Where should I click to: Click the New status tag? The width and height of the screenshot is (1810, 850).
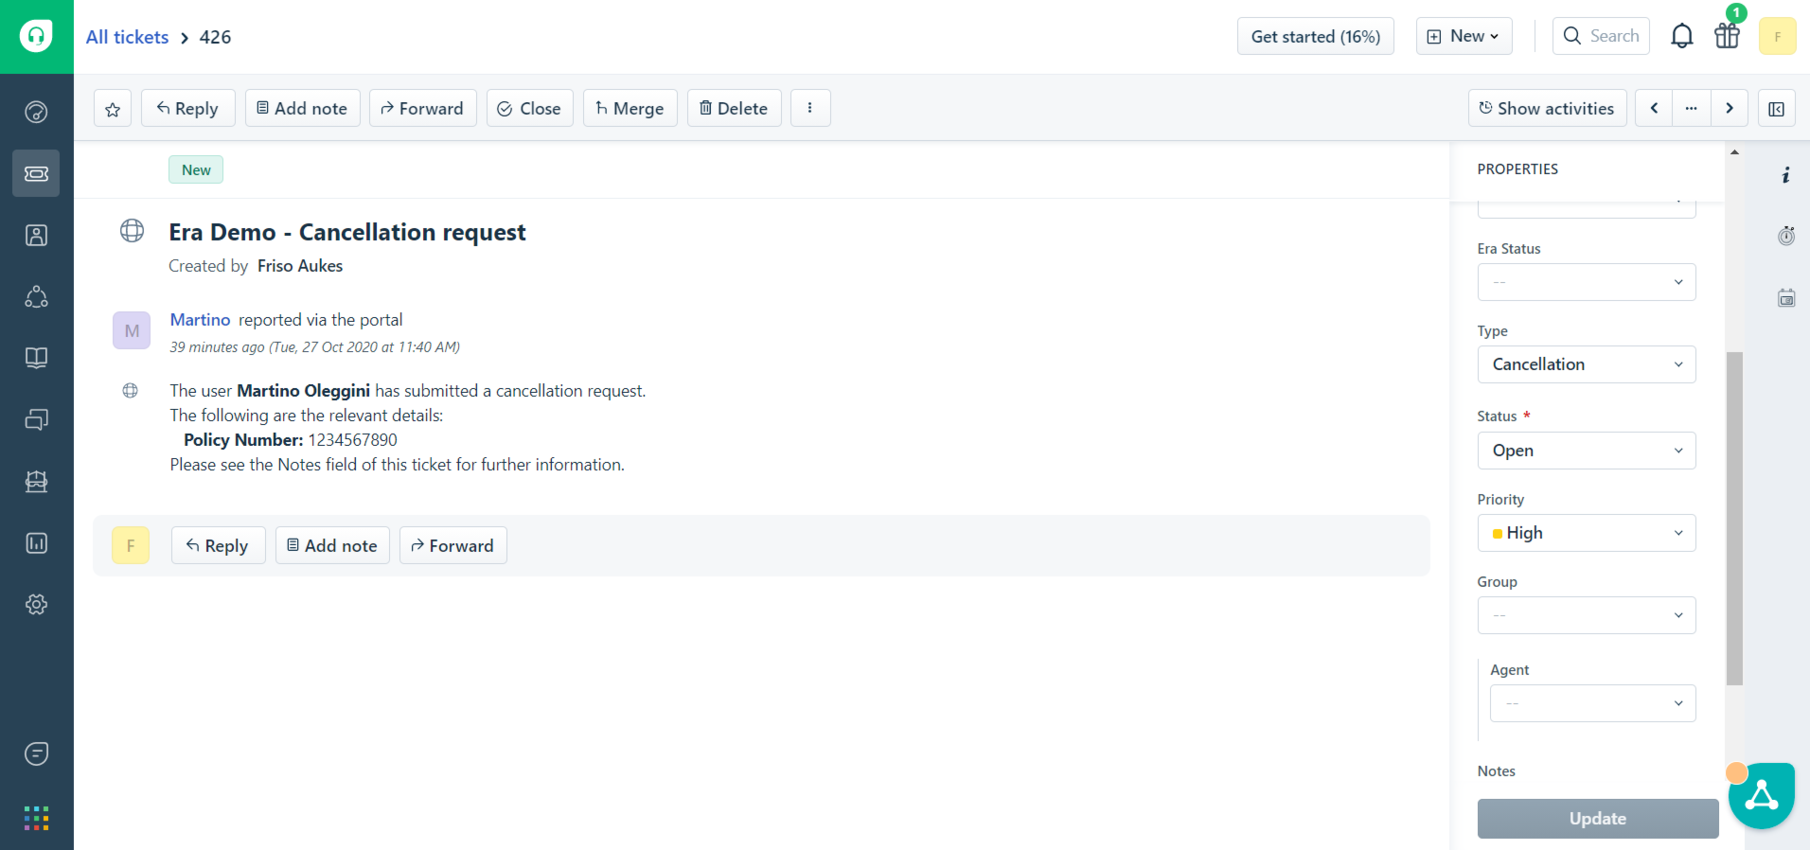tap(196, 170)
